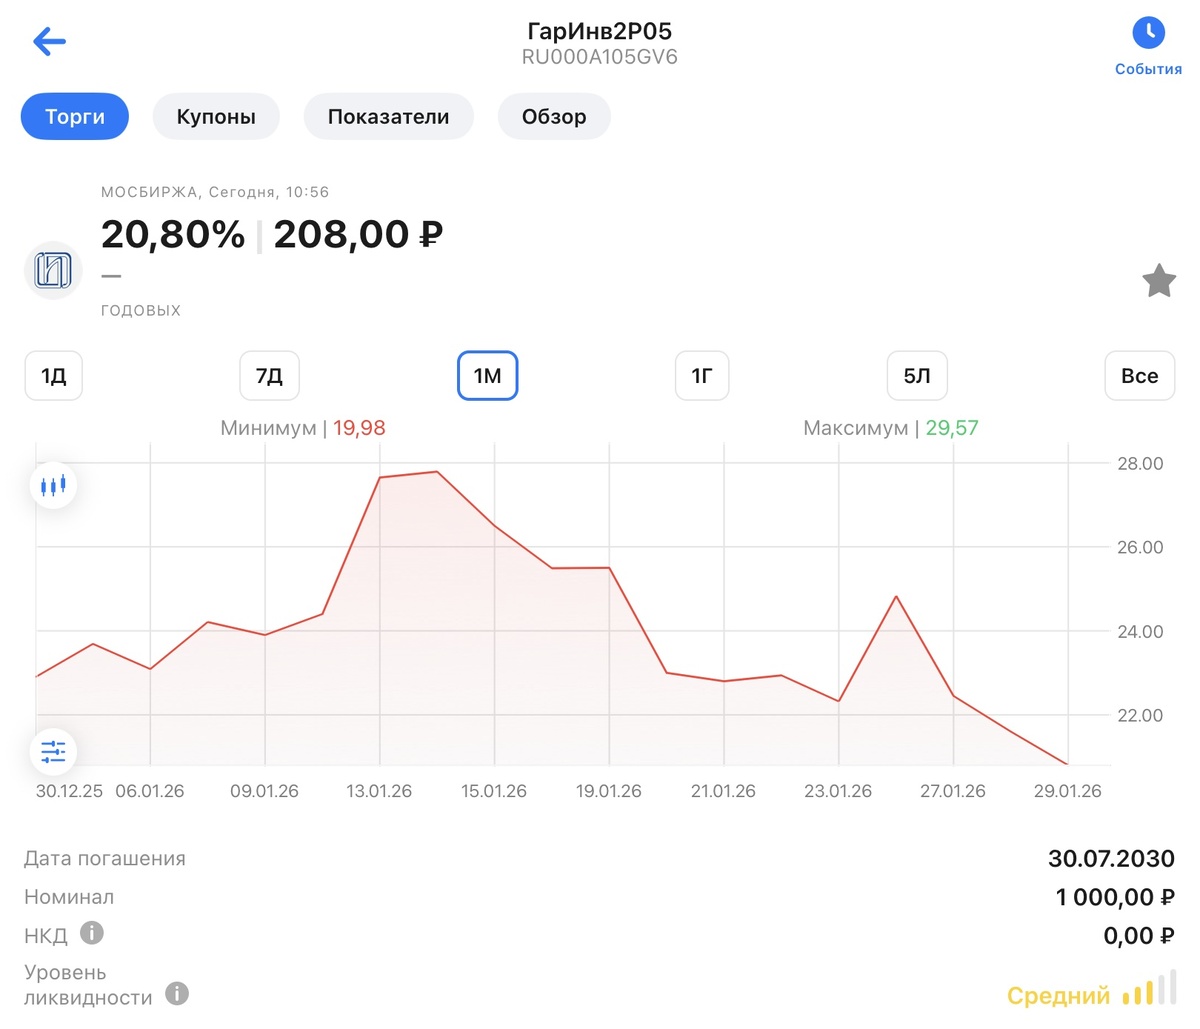The width and height of the screenshot is (1200, 1029).
Task: Open the События clock icon
Action: pos(1148,33)
